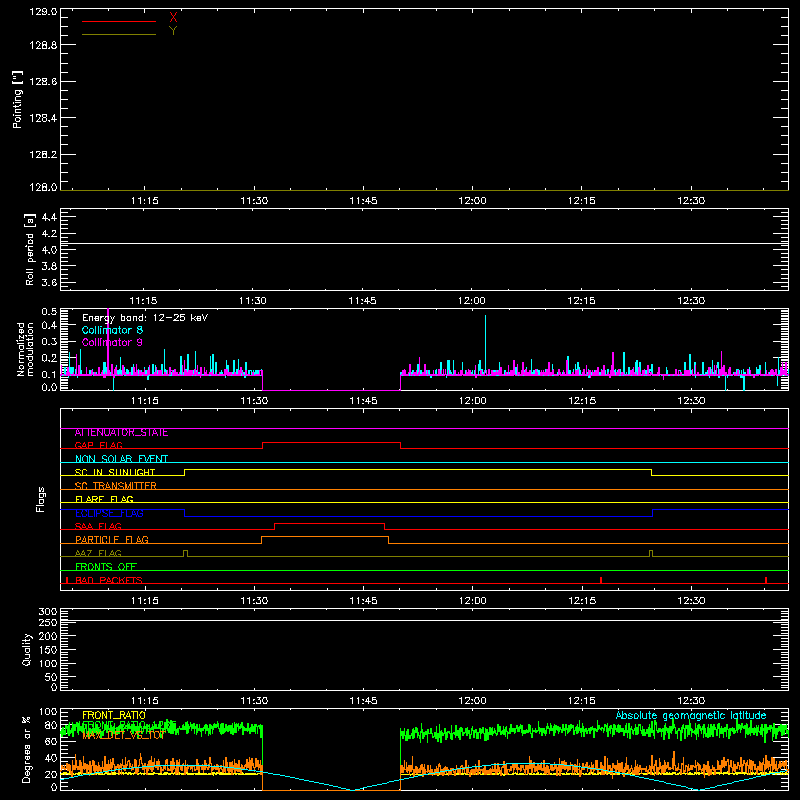
Task: Click the 3.6 tick on Roll period axis
Action: [x=49, y=282]
